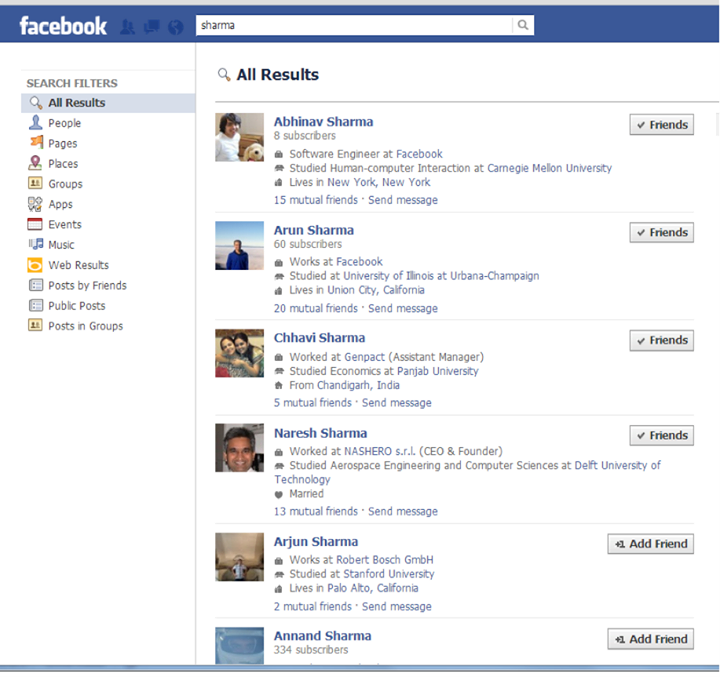Screen dimensions: 720x677
Task: Send message to Chhavi Sharma
Action: [x=397, y=403]
